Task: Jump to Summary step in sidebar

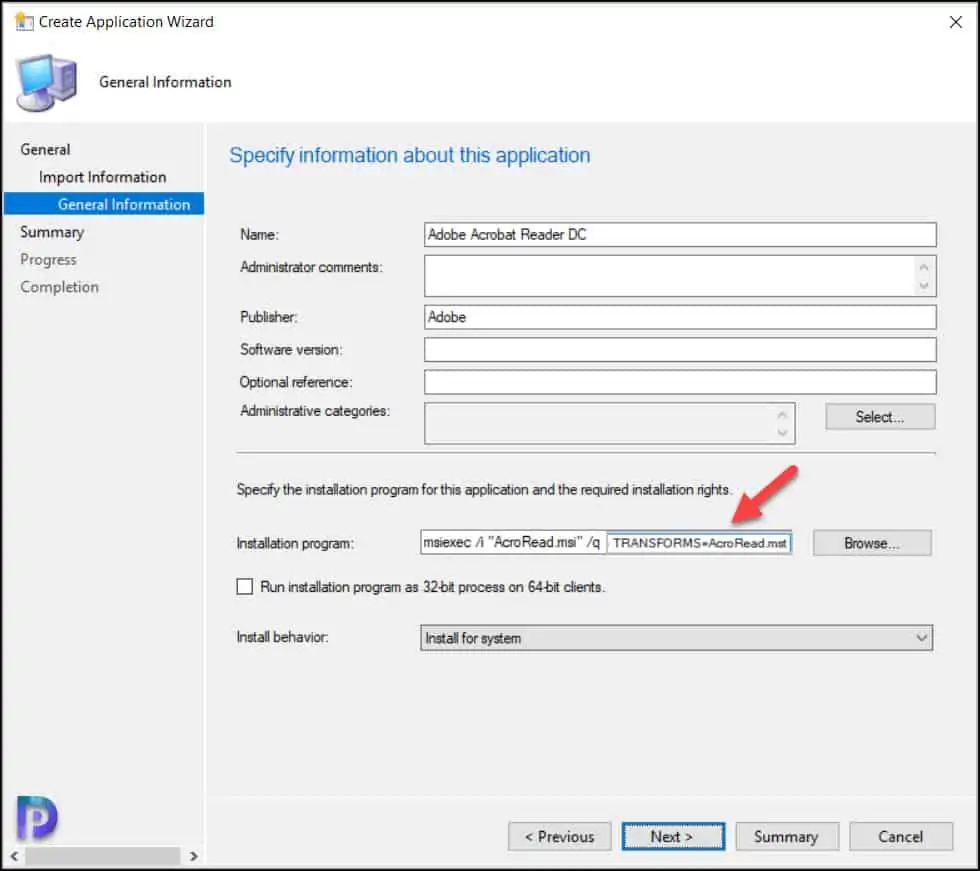Action: click(52, 232)
